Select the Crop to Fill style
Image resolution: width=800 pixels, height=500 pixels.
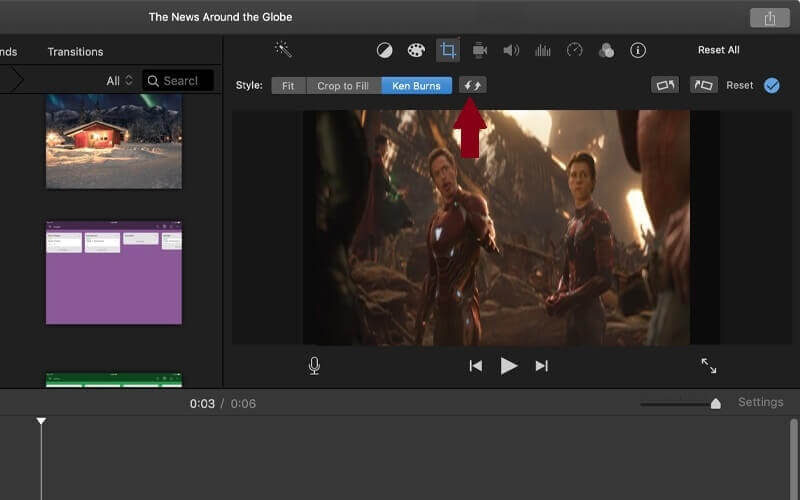[x=343, y=86]
